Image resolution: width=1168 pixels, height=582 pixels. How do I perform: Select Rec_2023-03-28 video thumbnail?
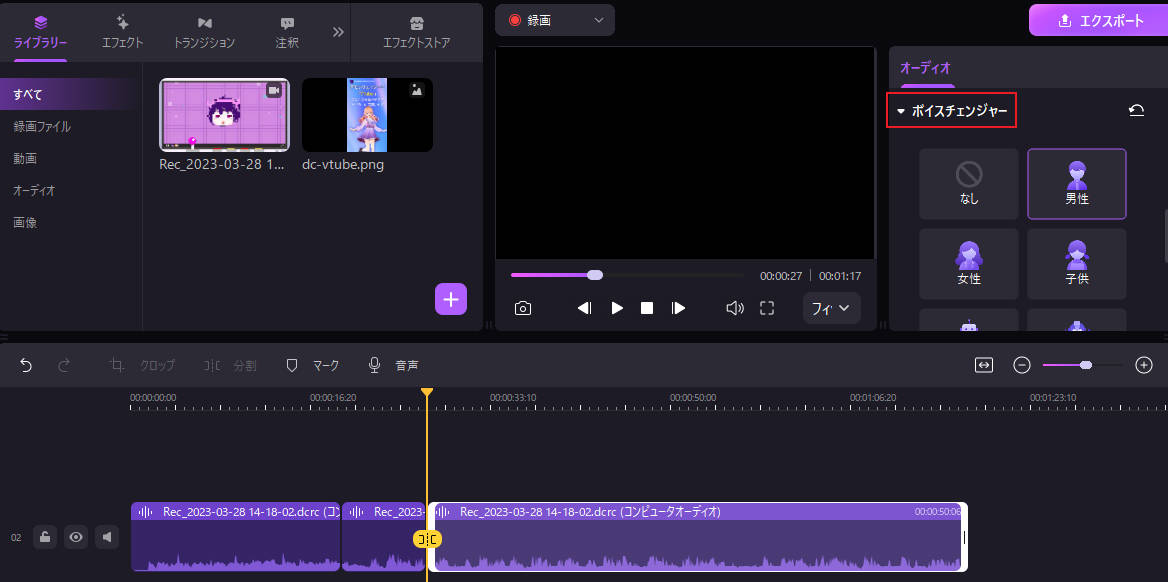224,116
